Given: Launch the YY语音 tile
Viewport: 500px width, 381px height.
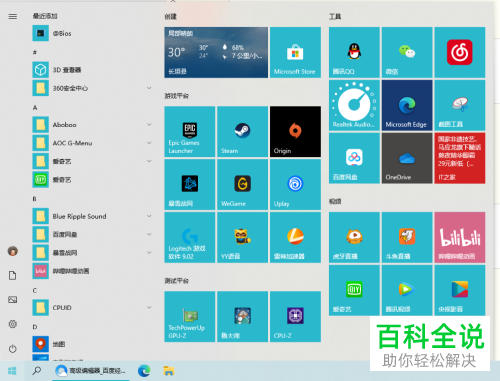Looking at the screenshot, I should [x=242, y=237].
